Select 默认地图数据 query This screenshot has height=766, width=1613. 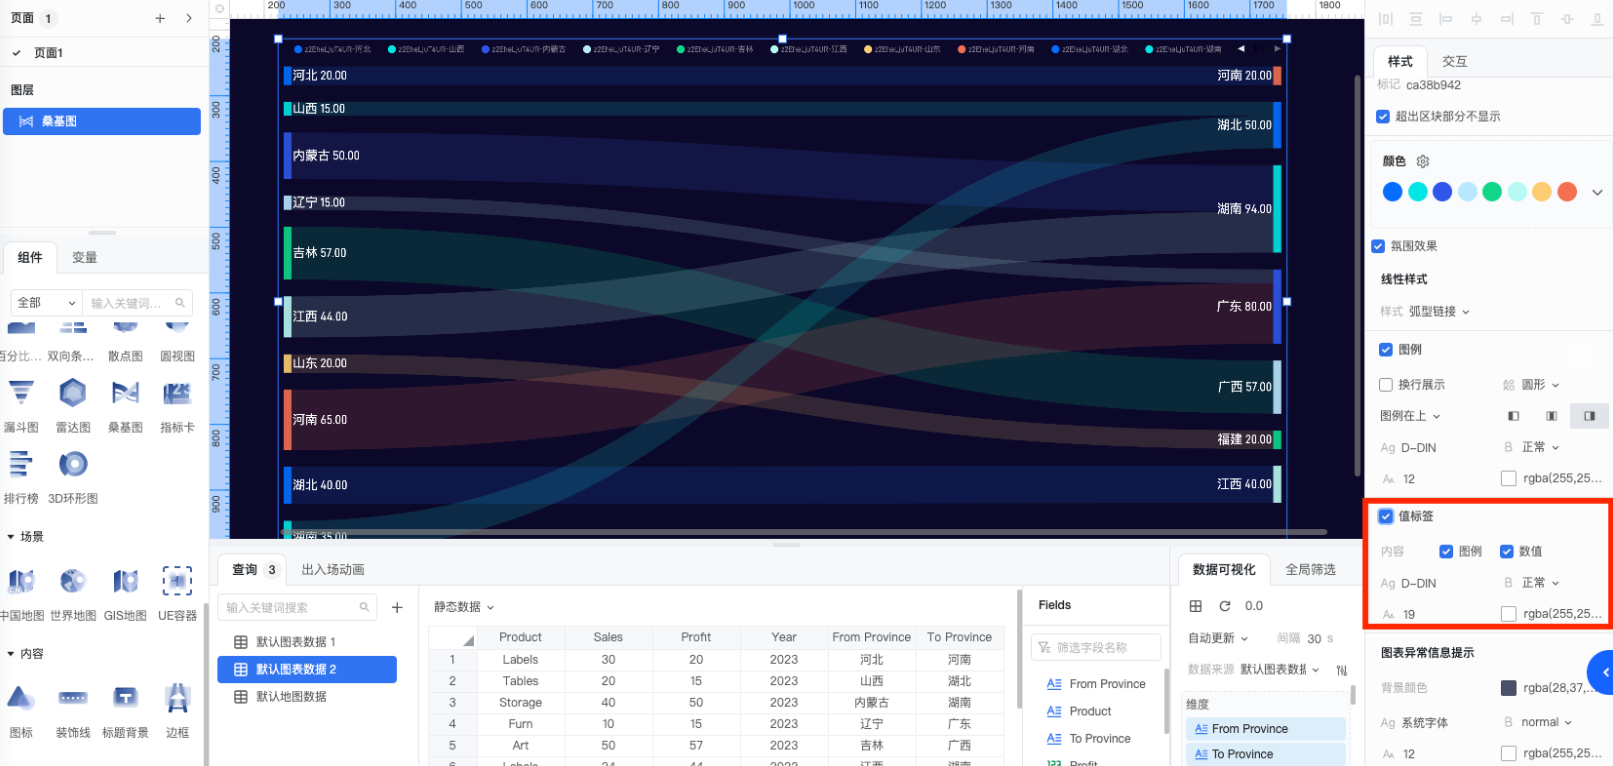click(308, 697)
